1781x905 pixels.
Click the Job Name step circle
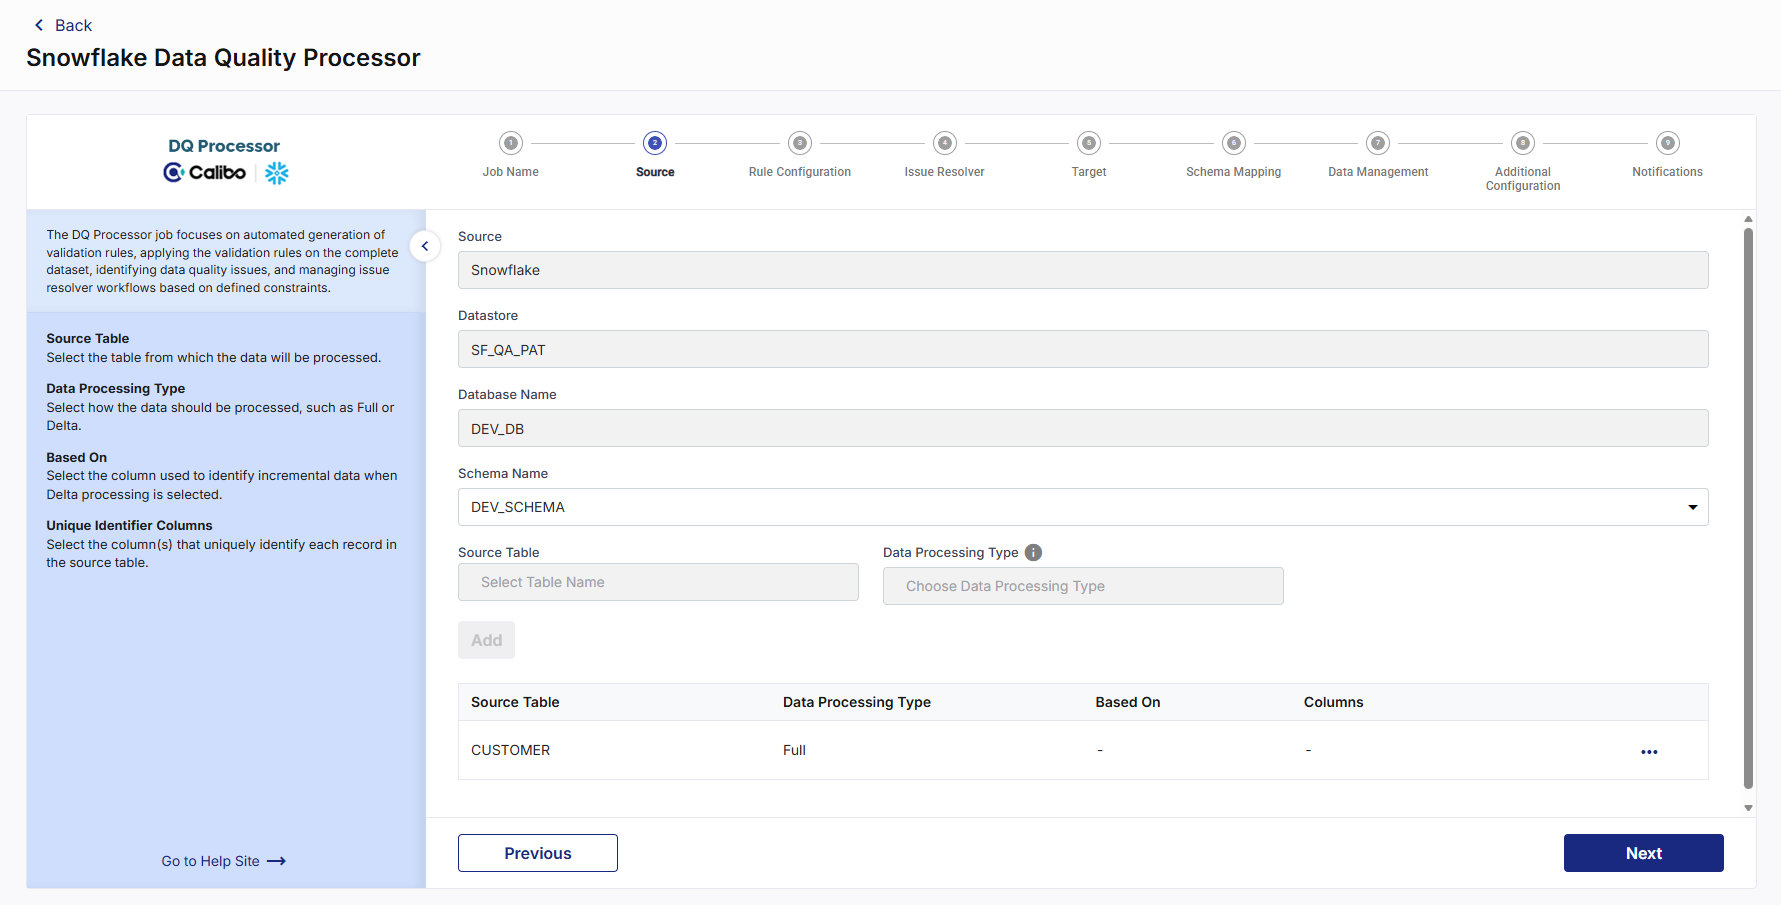[511, 143]
